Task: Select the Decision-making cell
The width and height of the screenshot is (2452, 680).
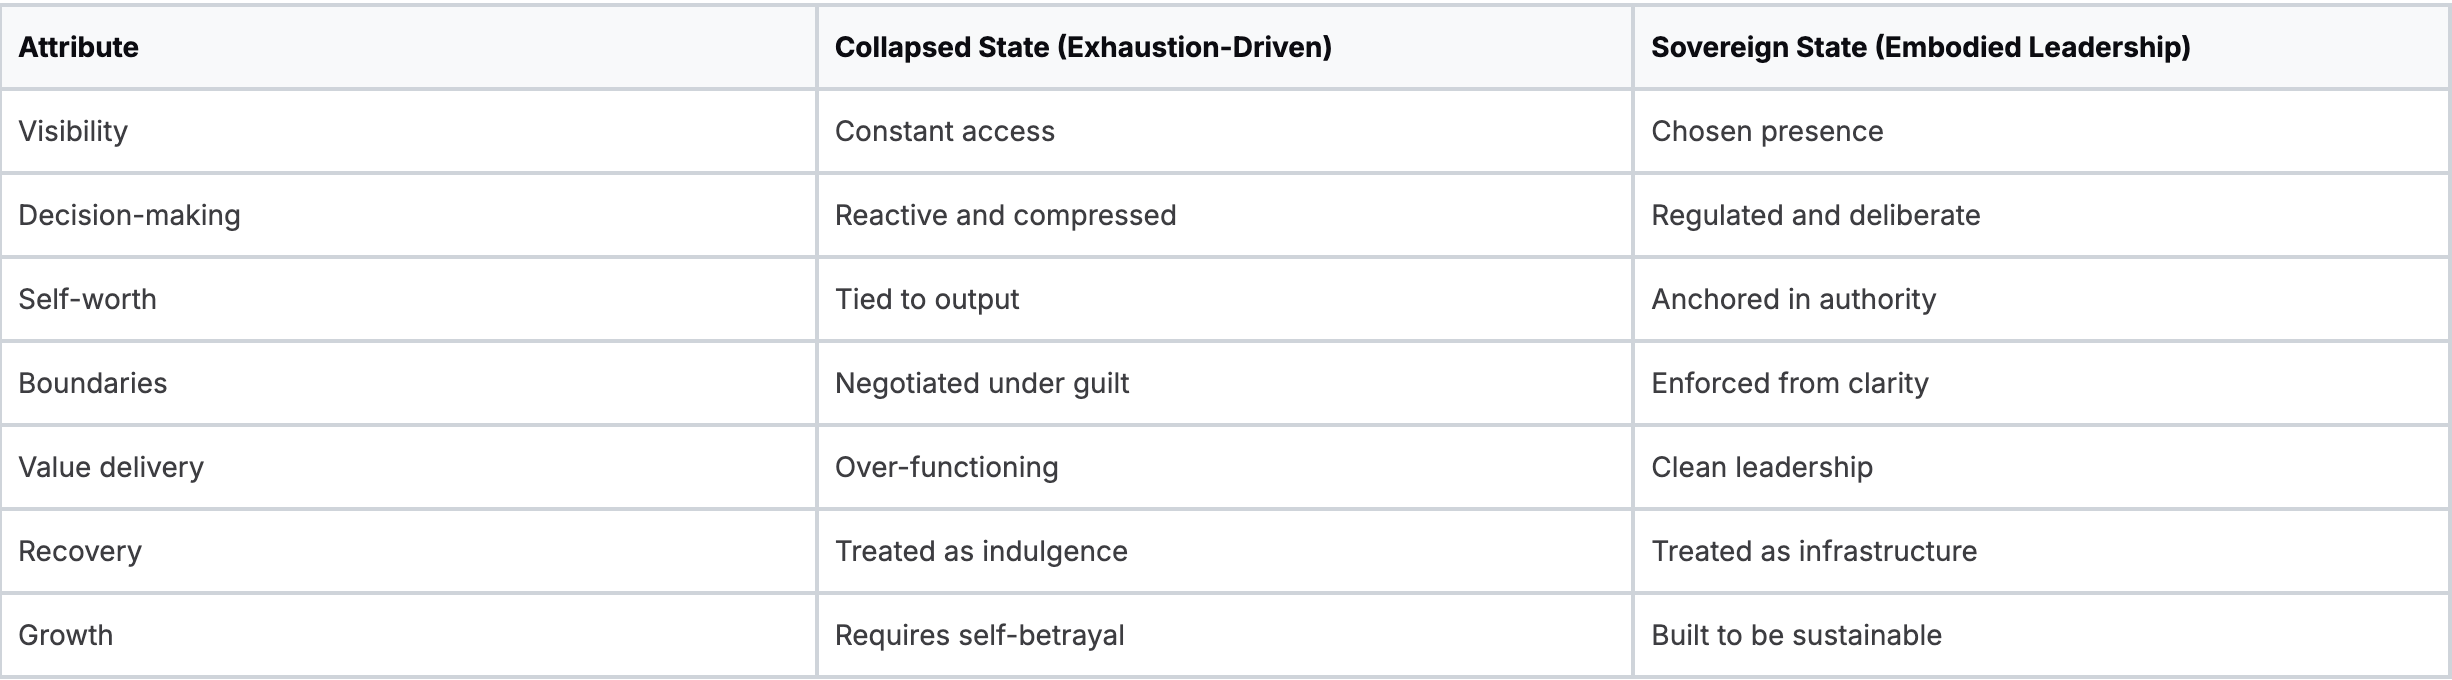Action: (129, 215)
